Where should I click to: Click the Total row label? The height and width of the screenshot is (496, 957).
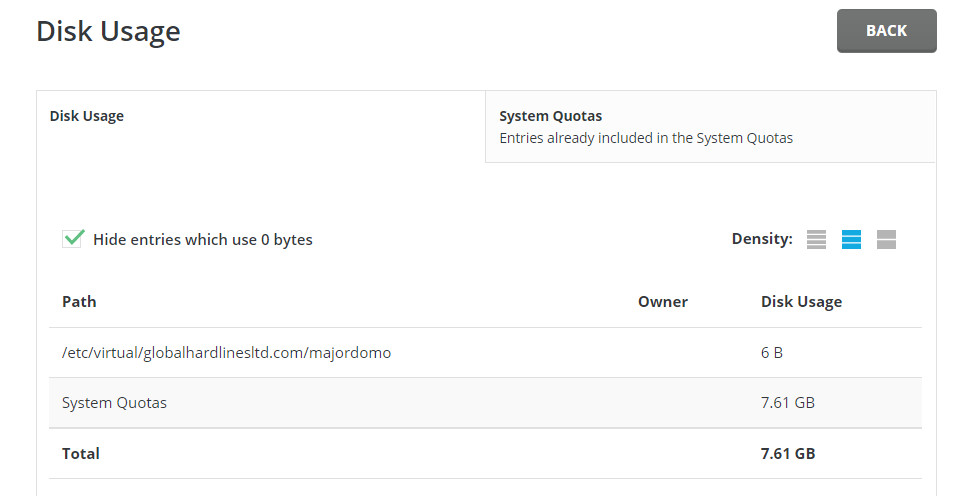pyautogui.click(x=81, y=453)
